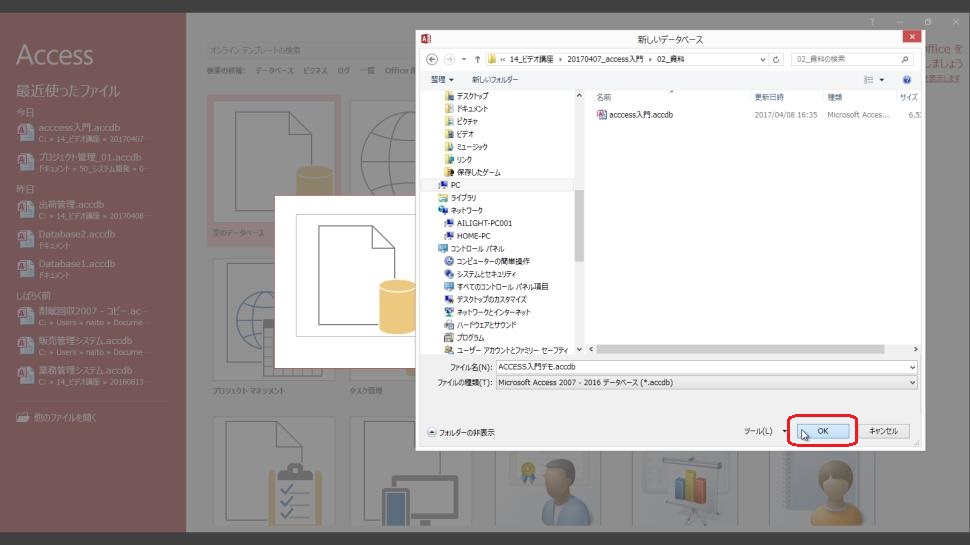Go up one folder level
This screenshot has height=545, width=970.
click(478, 59)
